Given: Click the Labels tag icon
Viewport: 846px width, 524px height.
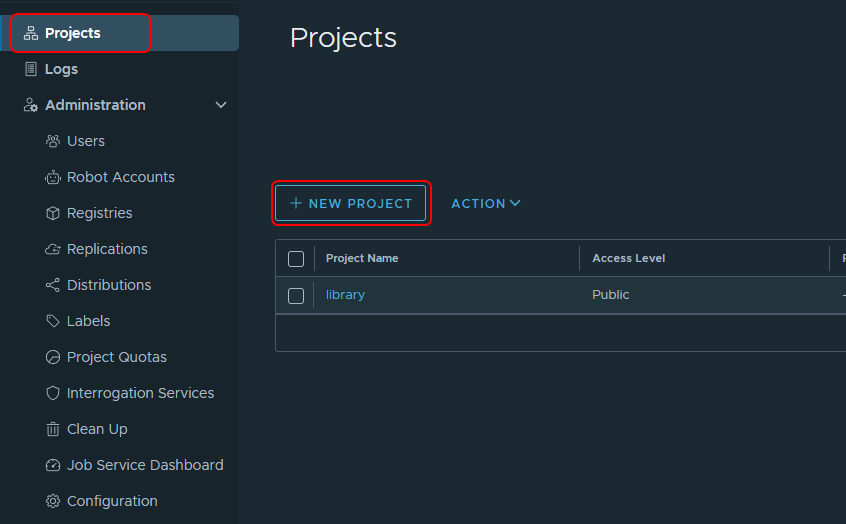Looking at the screenshot, I should click(53, 321).
